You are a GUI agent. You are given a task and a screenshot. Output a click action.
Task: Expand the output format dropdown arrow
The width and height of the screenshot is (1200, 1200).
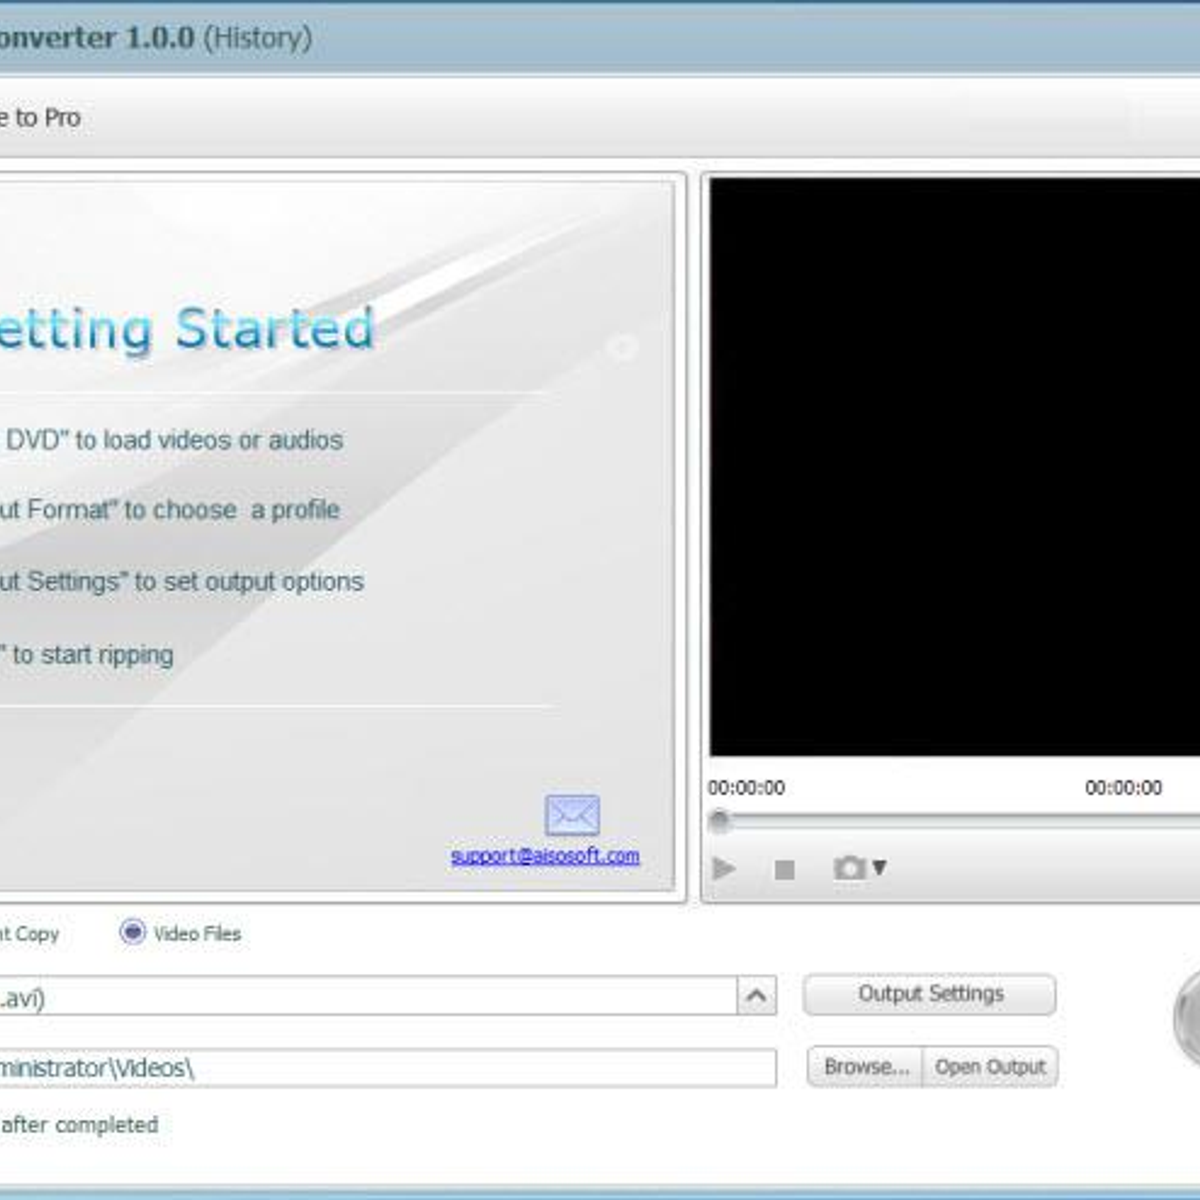point(757,996)
